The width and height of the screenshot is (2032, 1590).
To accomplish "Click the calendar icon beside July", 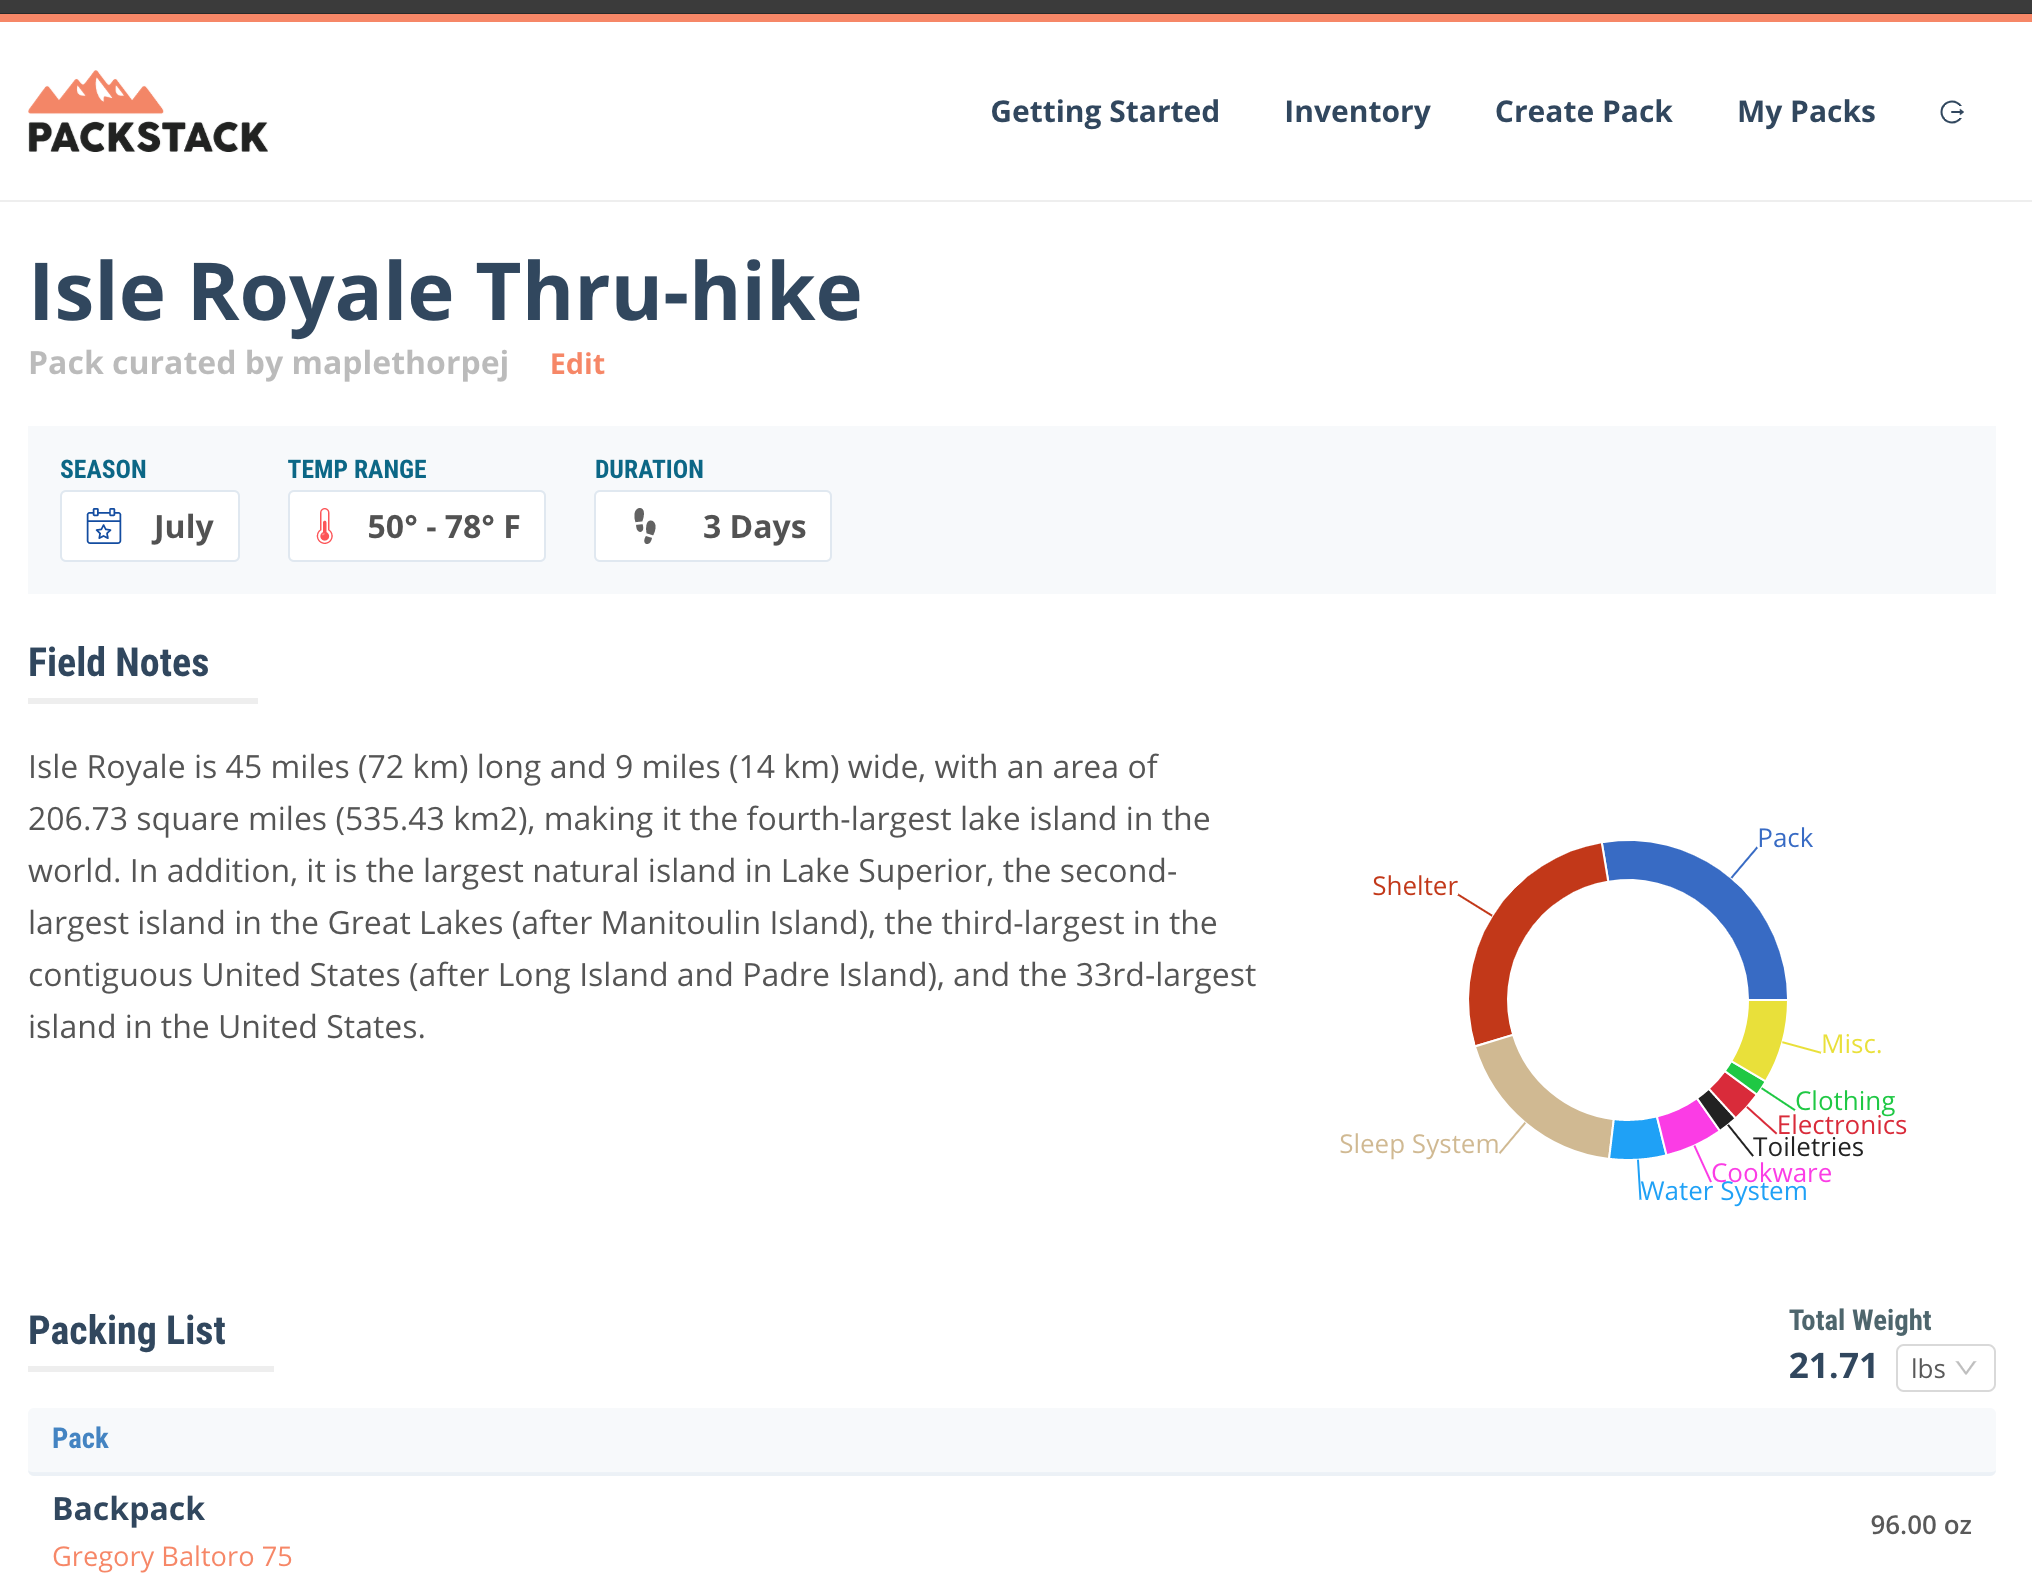I will 104,526.
